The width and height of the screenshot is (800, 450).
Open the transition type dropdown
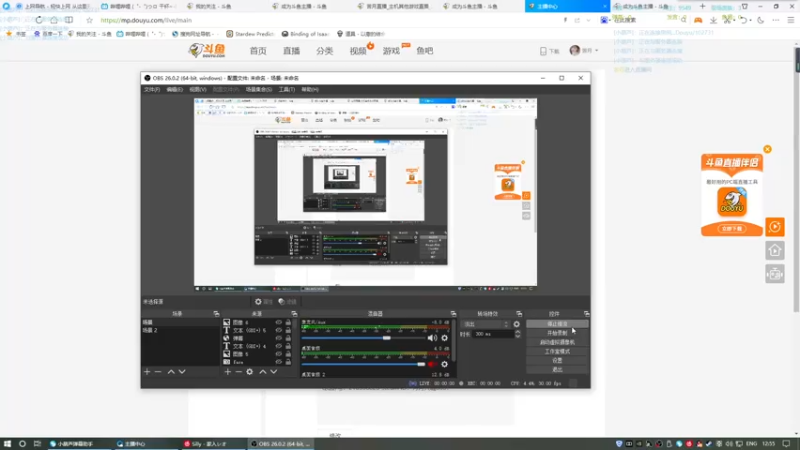pos(485,324)
